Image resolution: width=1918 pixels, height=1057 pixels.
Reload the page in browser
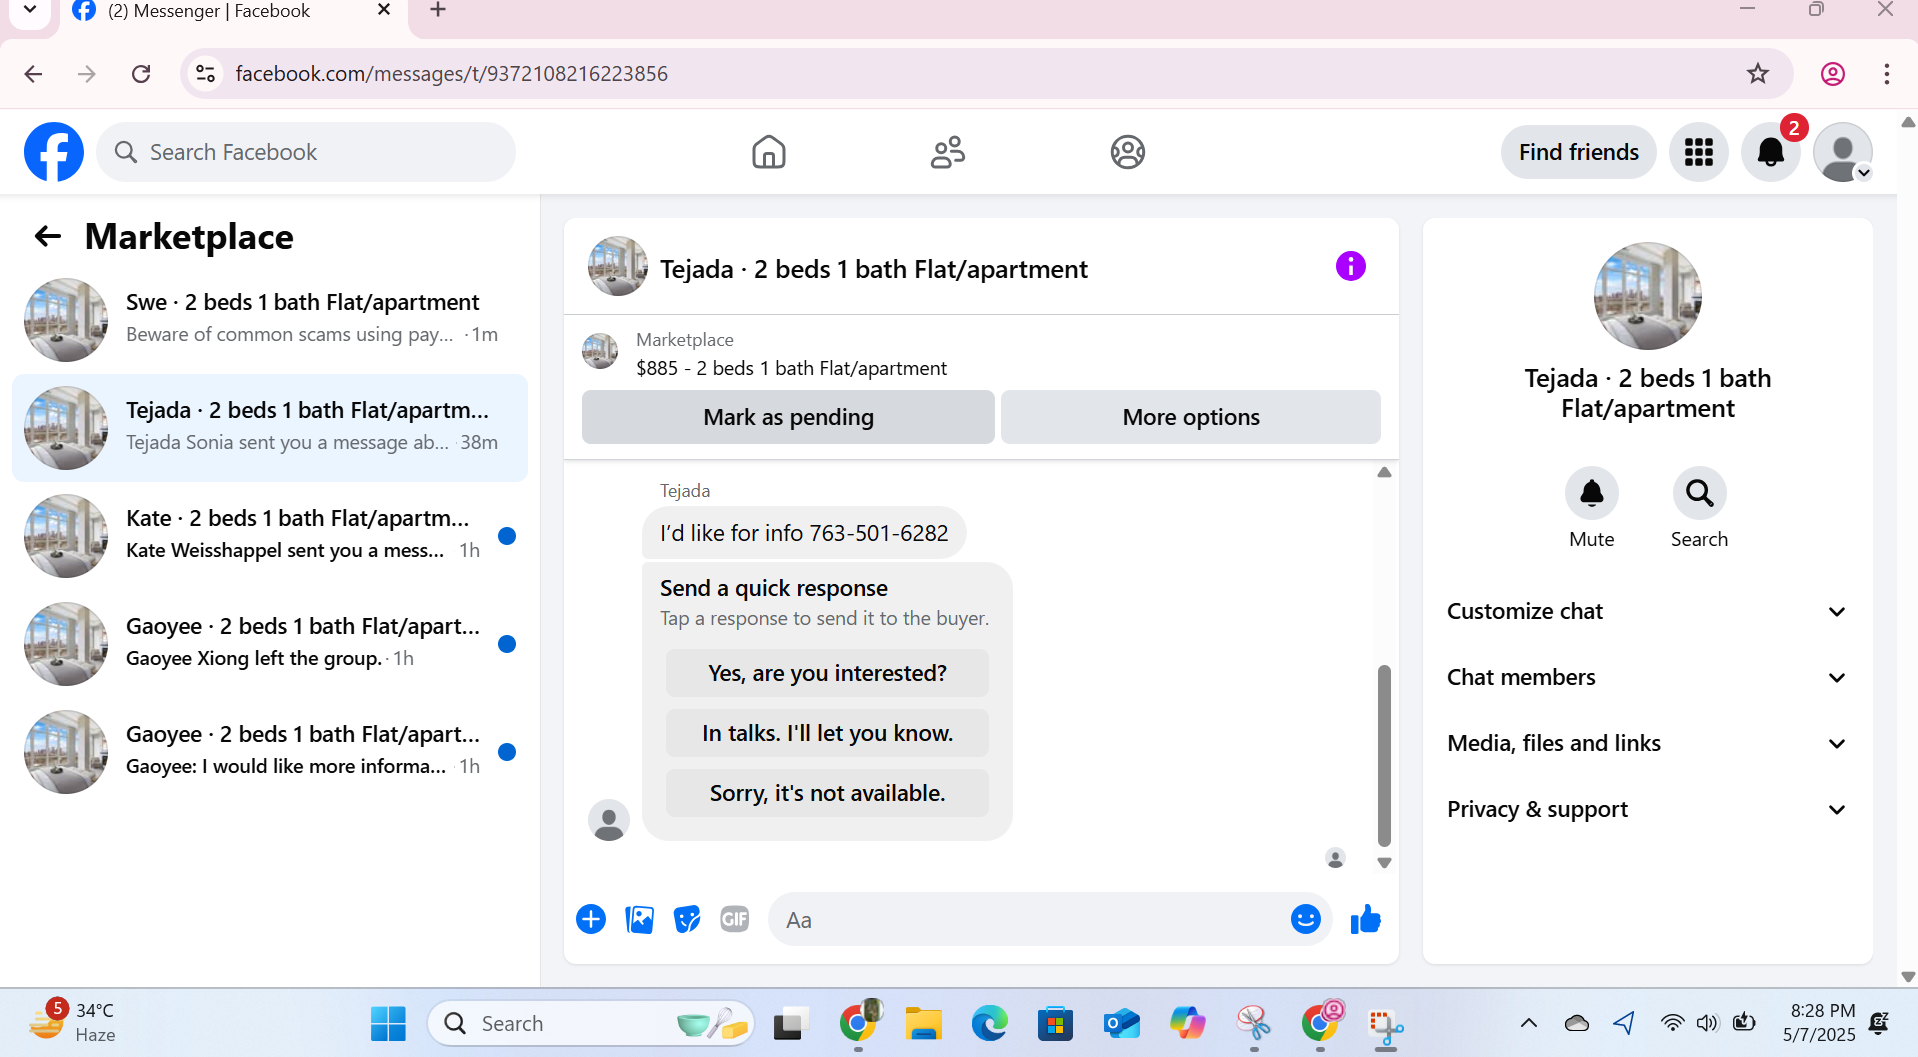click(x=141, y=73)
